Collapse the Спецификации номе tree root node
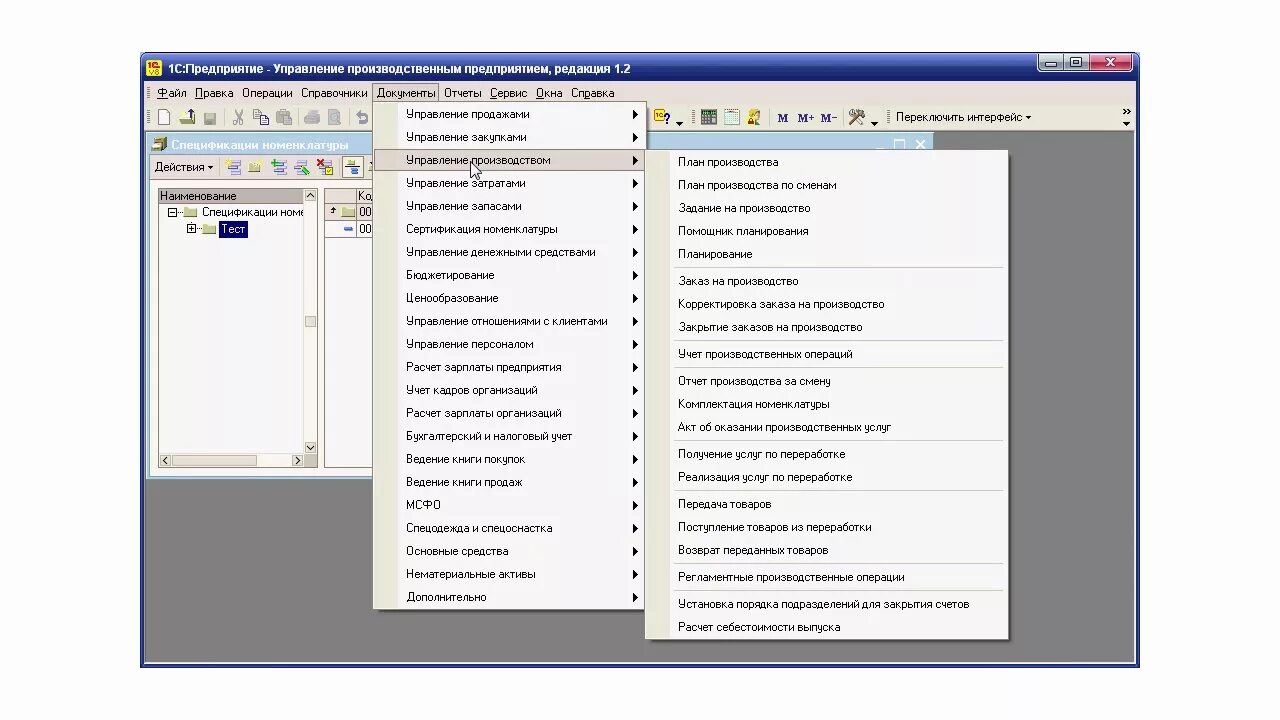This screenshot has height=720, width=1280. pos(173,212)
